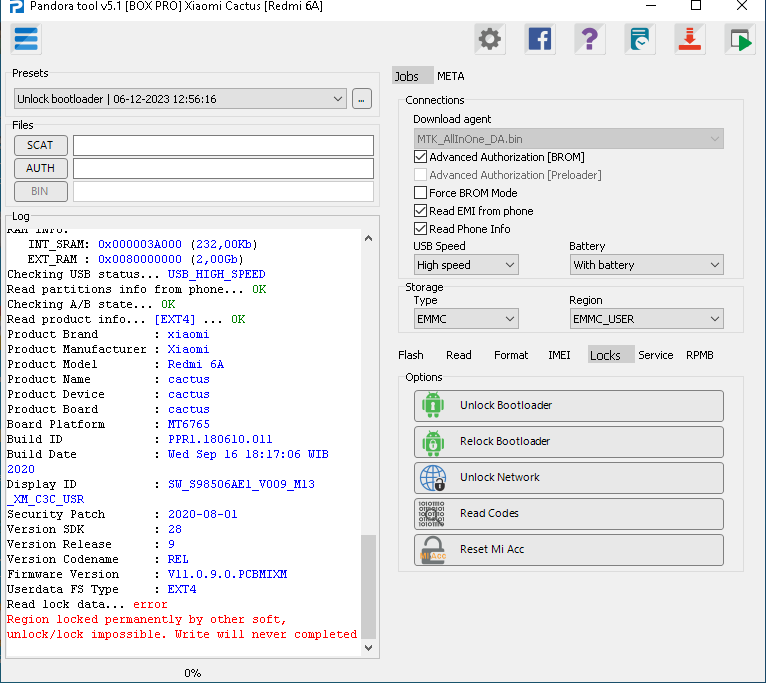Open the Flash tab
The height and width of the screenshot is (683, 766).
[411, 355]
